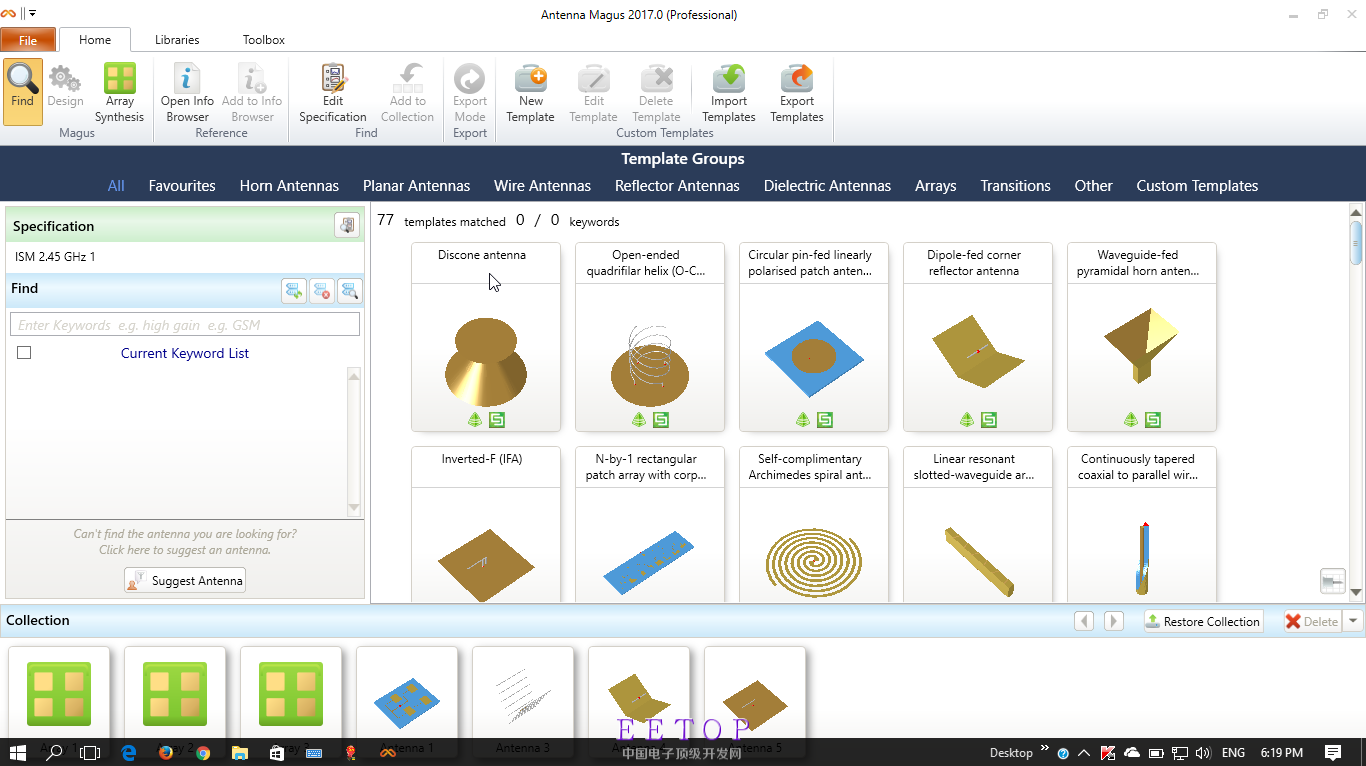The height and width of the screenshot is (766, 1366).
Task: Click the Current Keyword List link
Action: point(185,353)
